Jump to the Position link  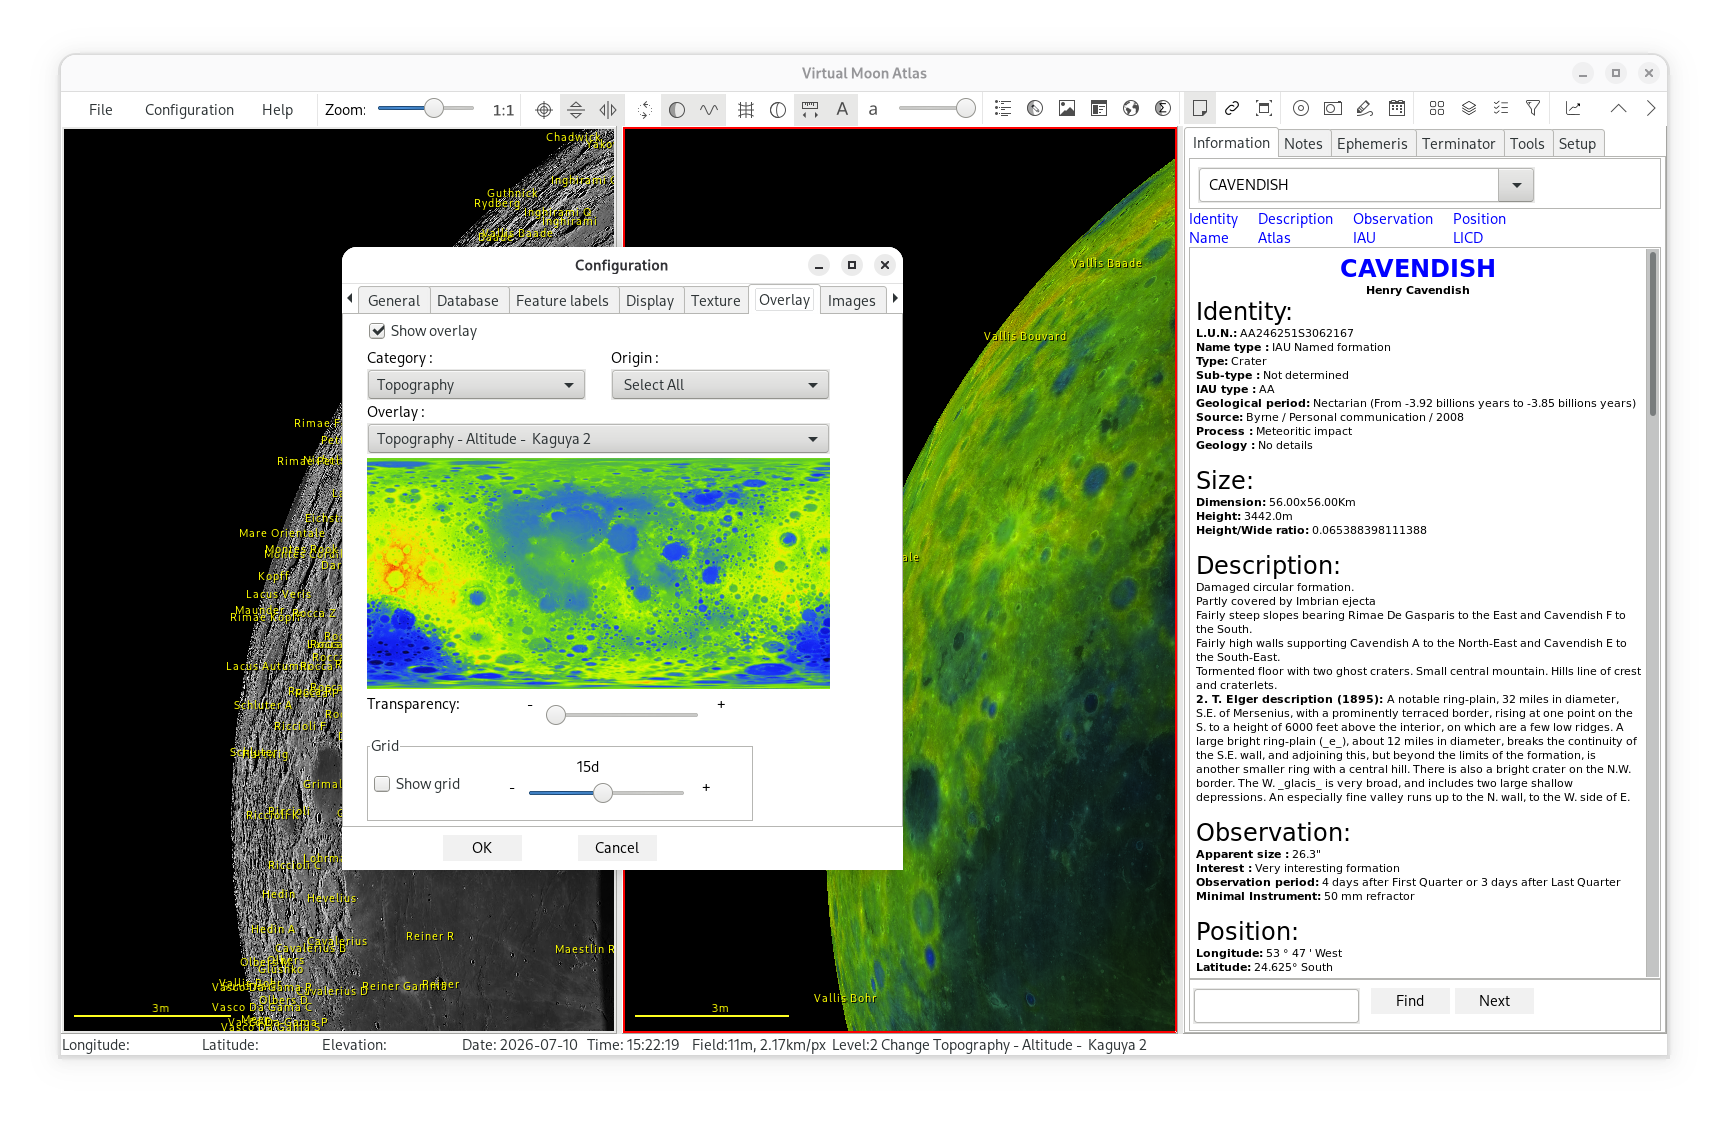click(x=1479, y=219)
